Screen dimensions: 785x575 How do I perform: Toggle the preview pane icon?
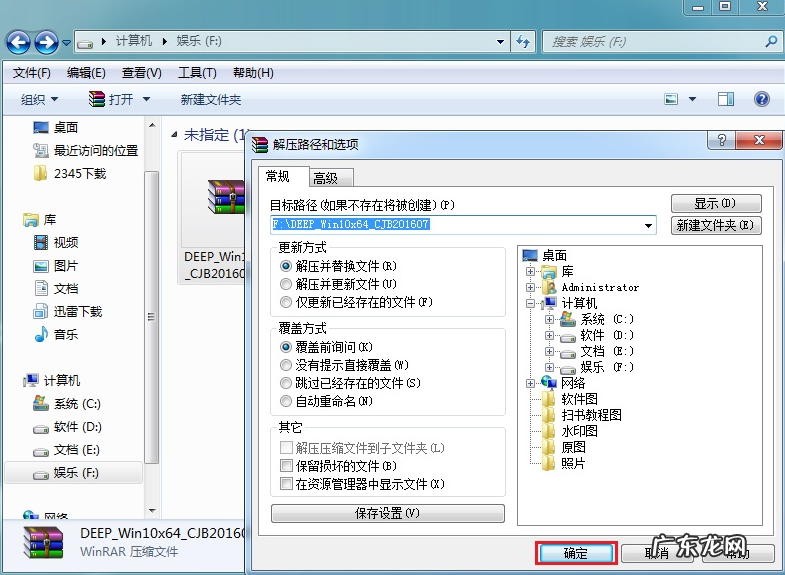tap(726, 99)
